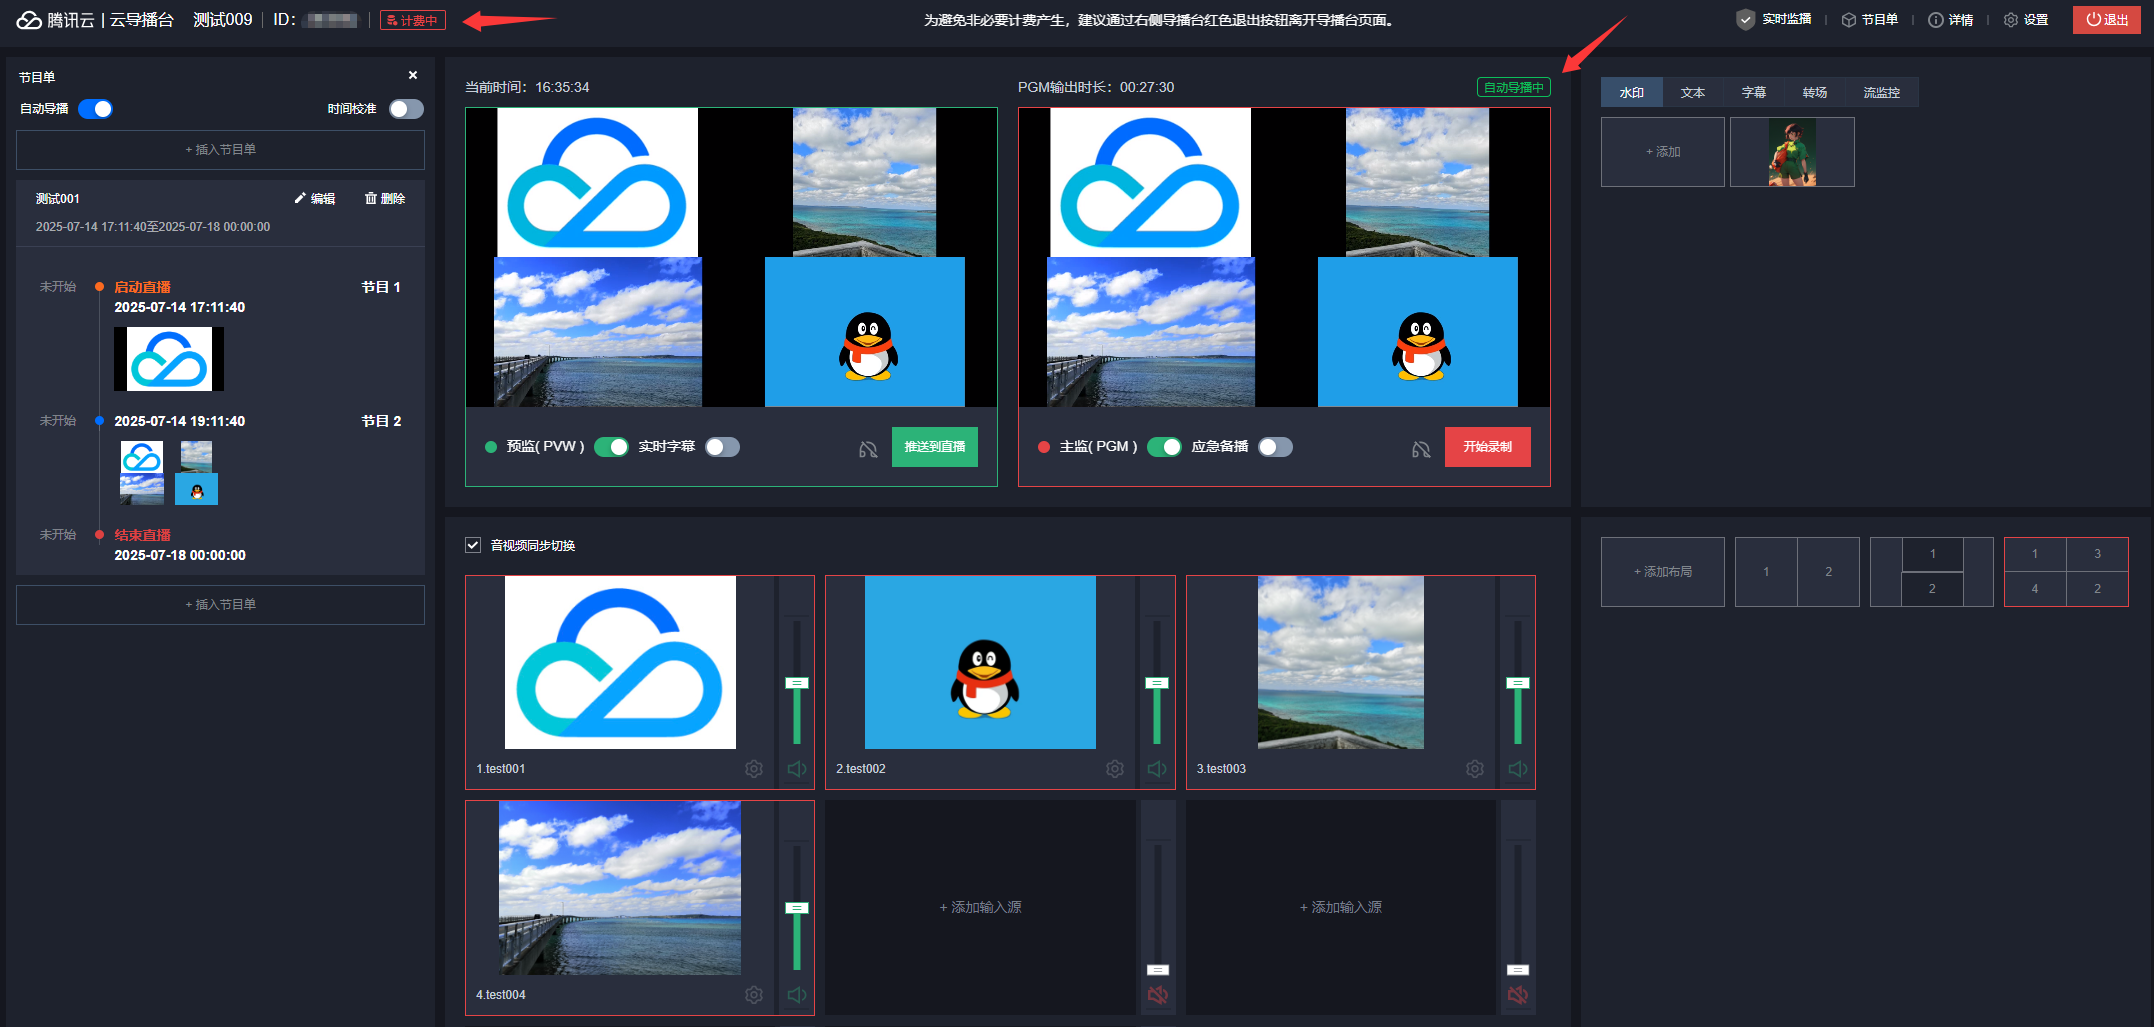Click the red 退出 power button
Image resolution: width=2154 pixels, height=1027 pixels.
[x=2107, y=20]
